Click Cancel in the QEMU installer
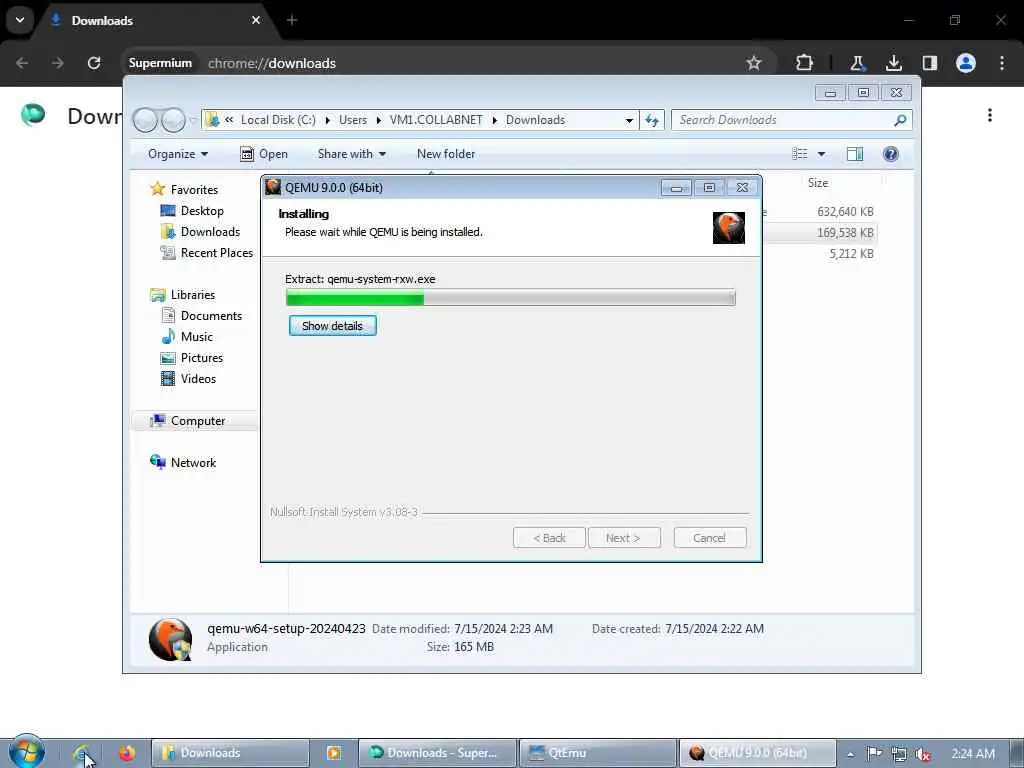The height and width of the screenshot is (768, 1024). 709,537
